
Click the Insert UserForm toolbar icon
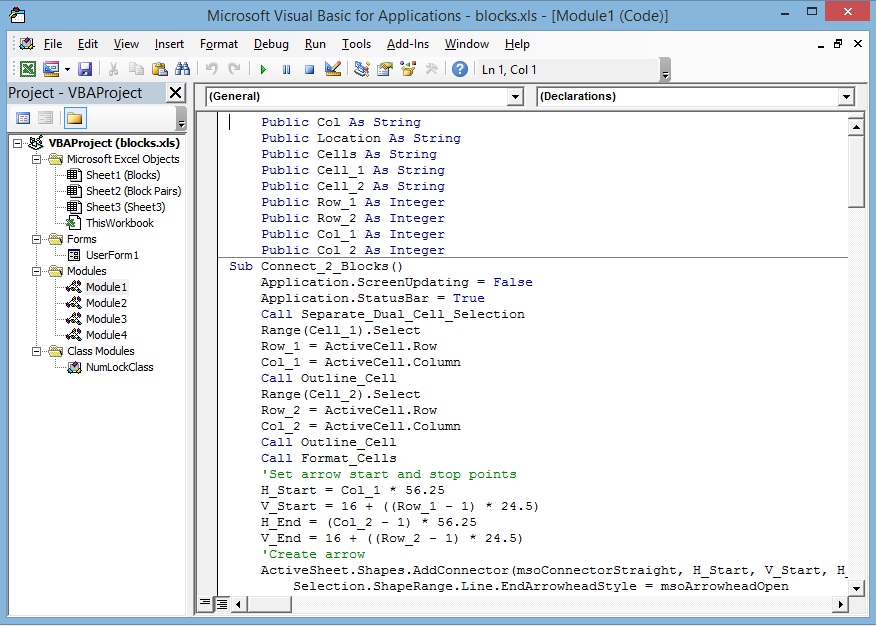[x=51, y=69]
